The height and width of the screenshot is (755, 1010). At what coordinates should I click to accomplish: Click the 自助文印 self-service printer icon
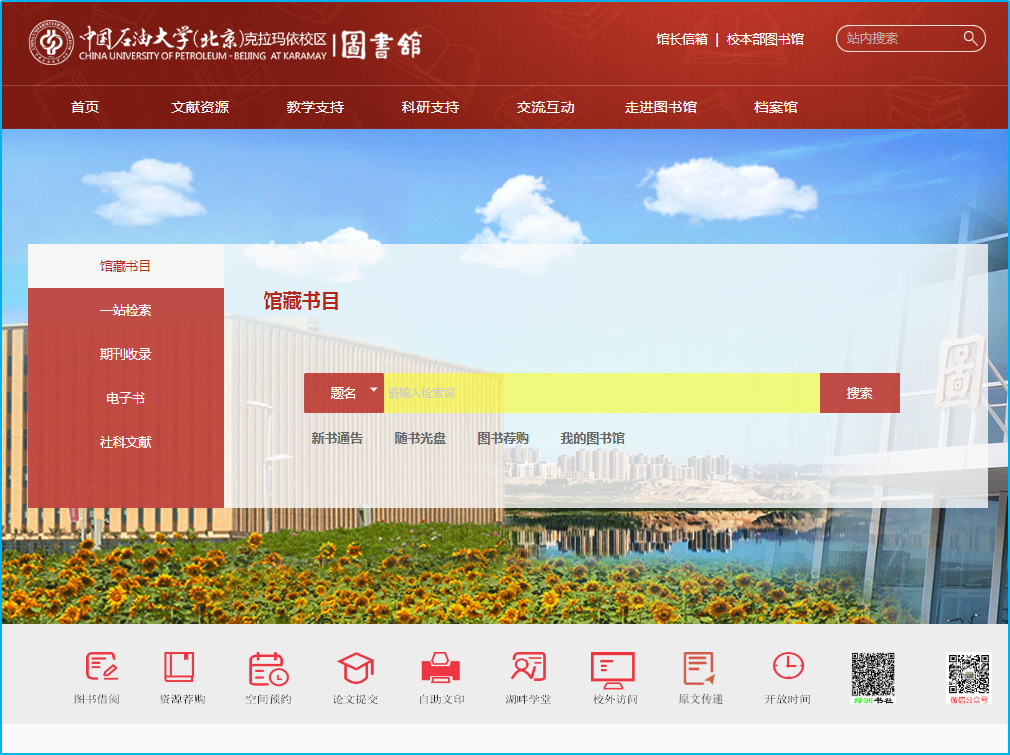[x=441, y=667]
